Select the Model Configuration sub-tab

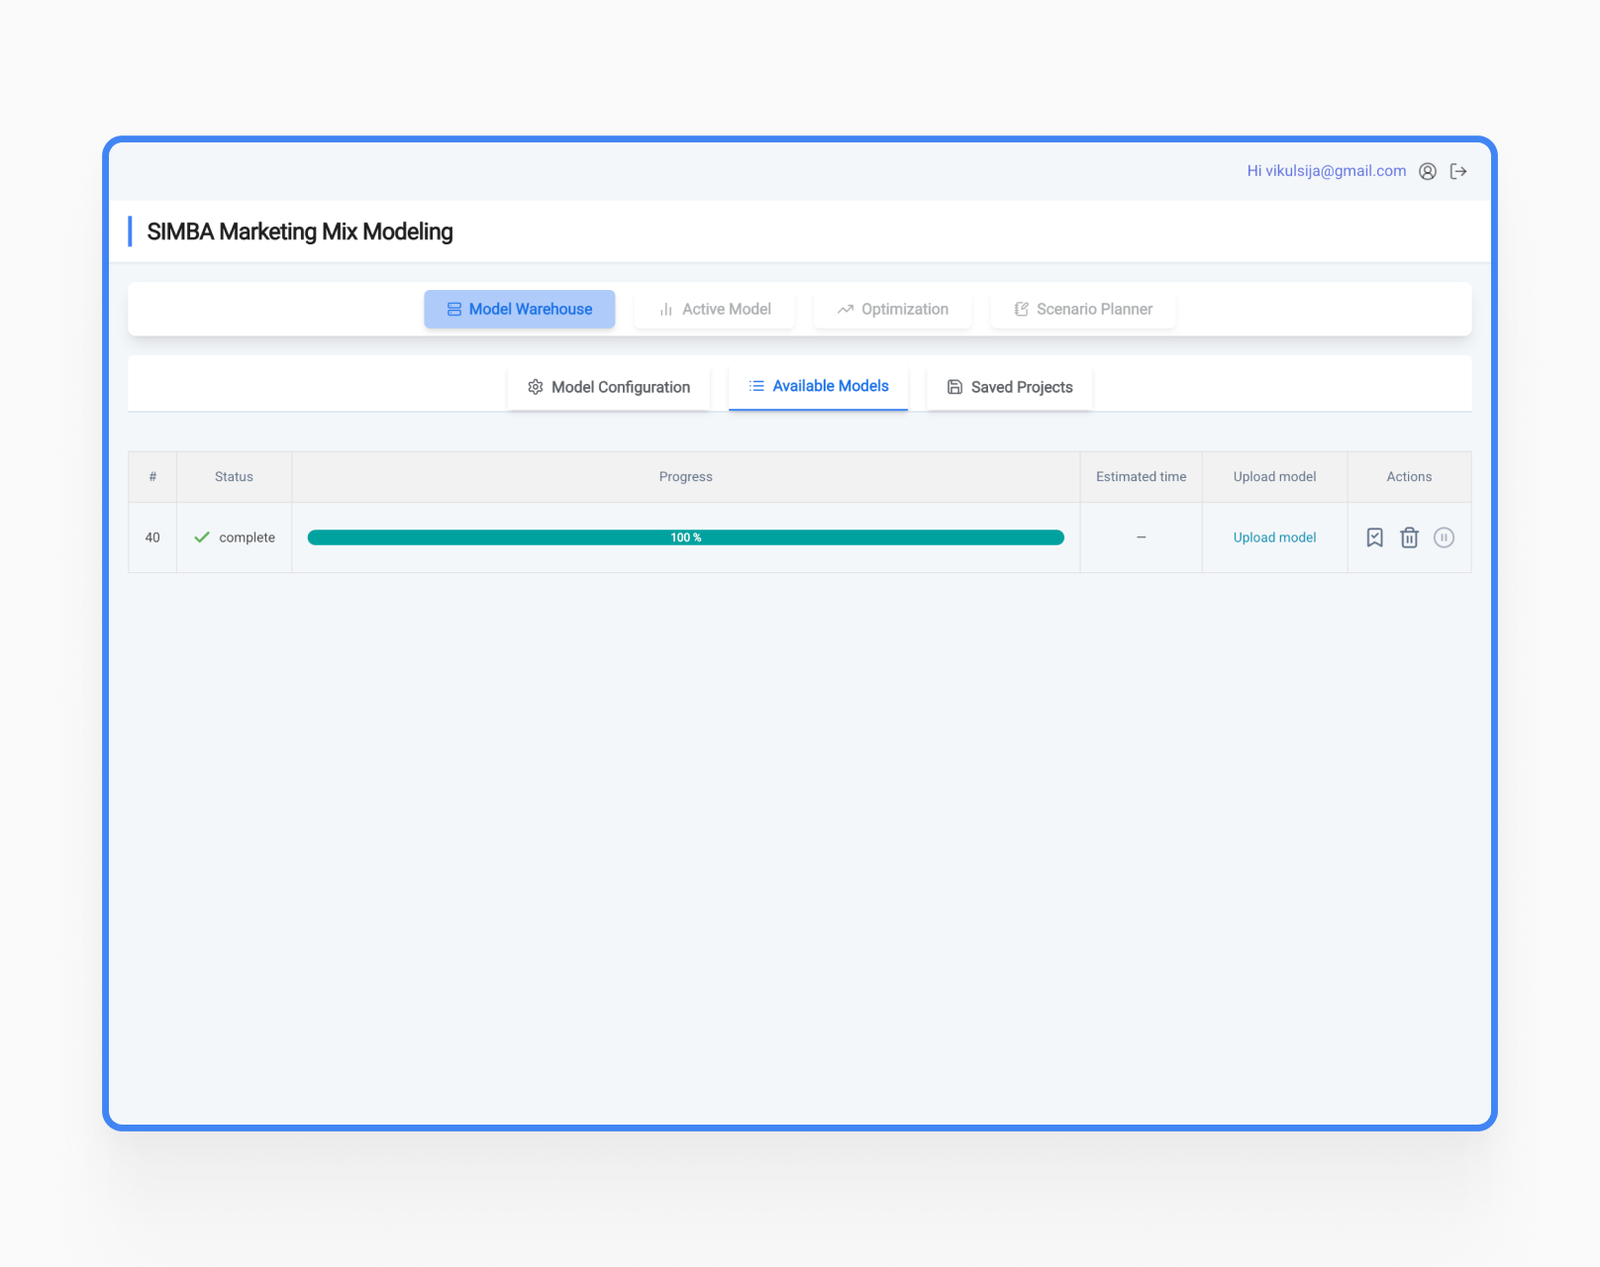click(x=608, y=387)
